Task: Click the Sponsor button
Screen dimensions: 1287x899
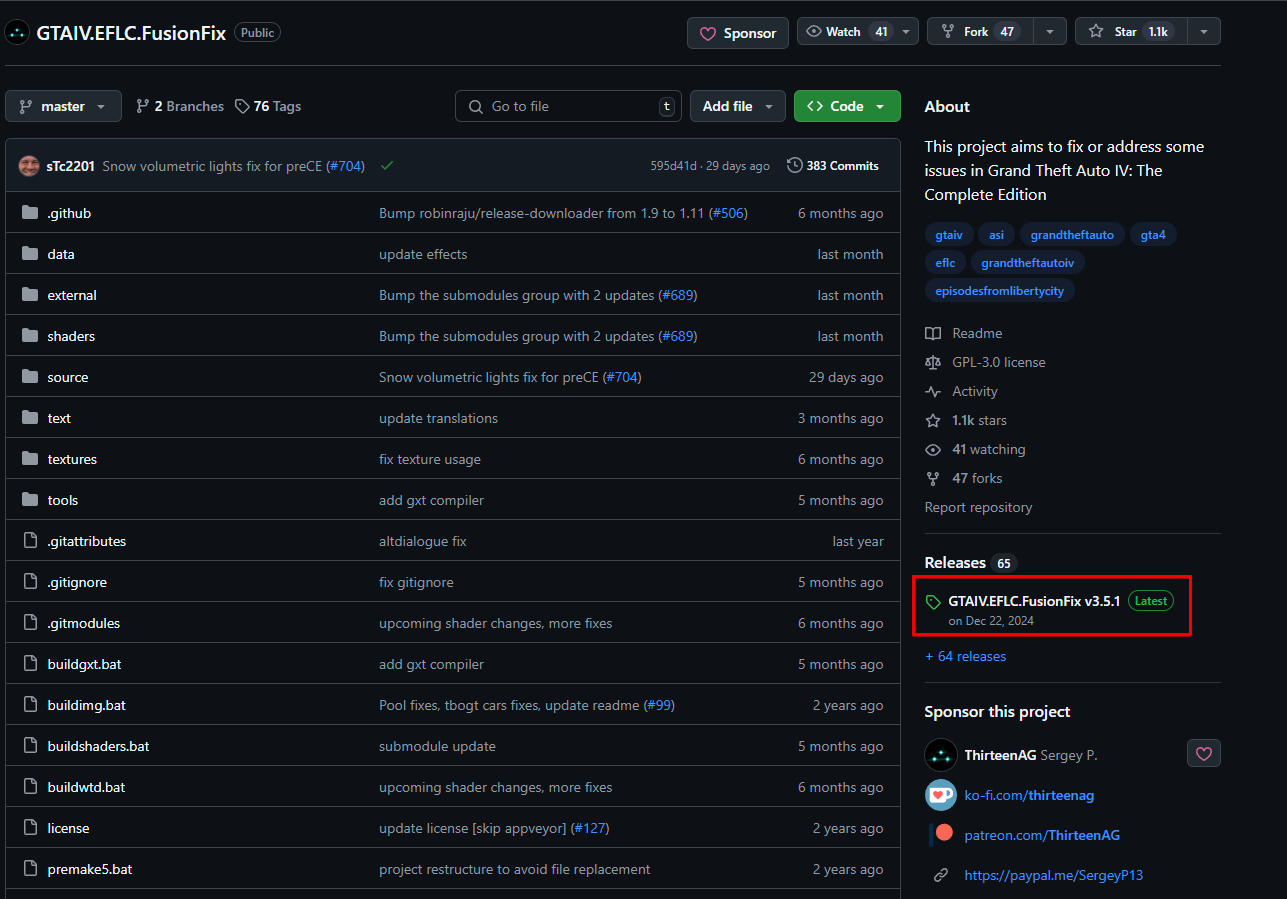Action: pyautogui.click(x=738, y=33)
